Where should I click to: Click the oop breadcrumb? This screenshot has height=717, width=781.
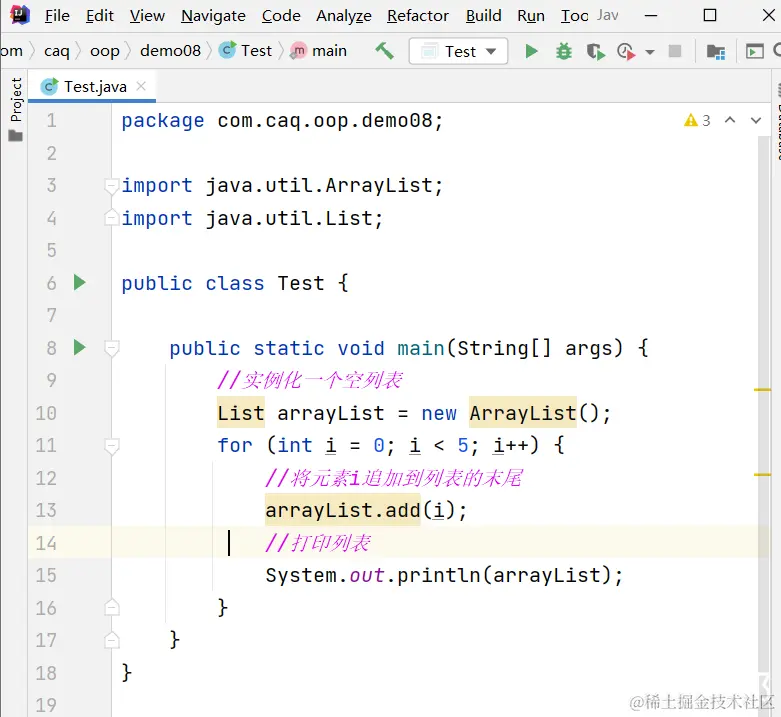point(105,51)
